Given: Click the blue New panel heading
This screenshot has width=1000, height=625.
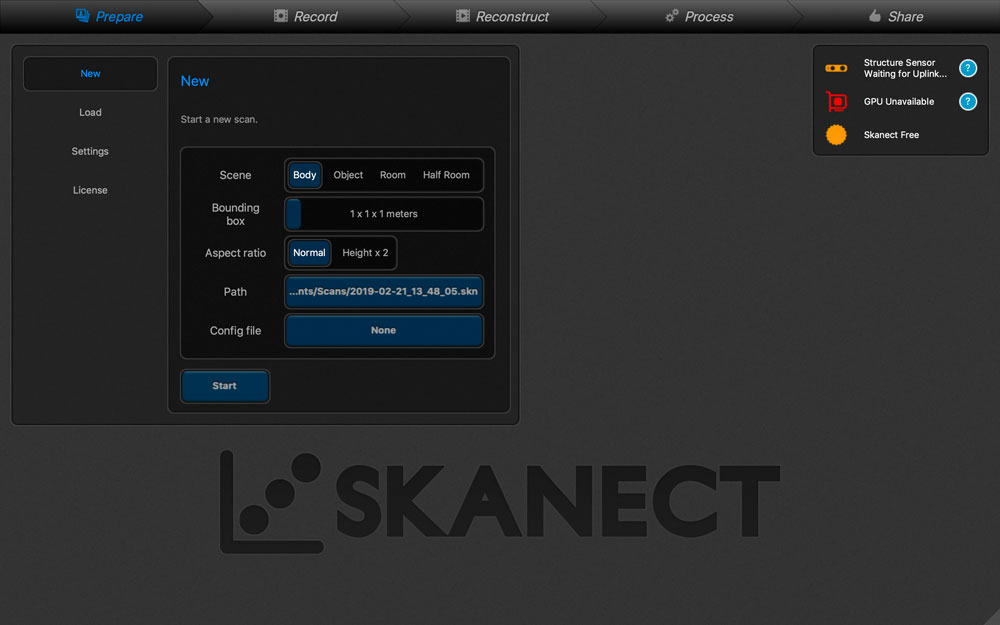Looking at the screenshot, I should click(x=195, y=81).
